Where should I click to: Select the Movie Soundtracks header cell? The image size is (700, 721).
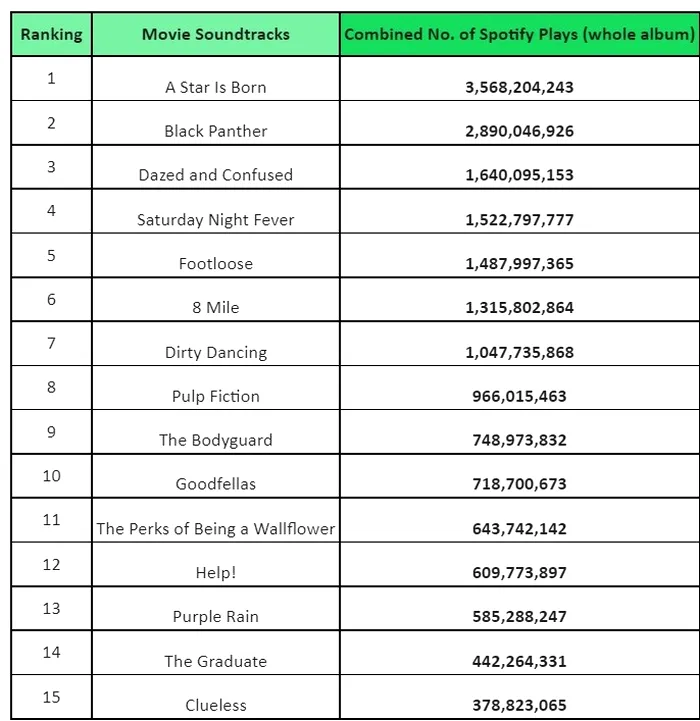click(215, 34)
